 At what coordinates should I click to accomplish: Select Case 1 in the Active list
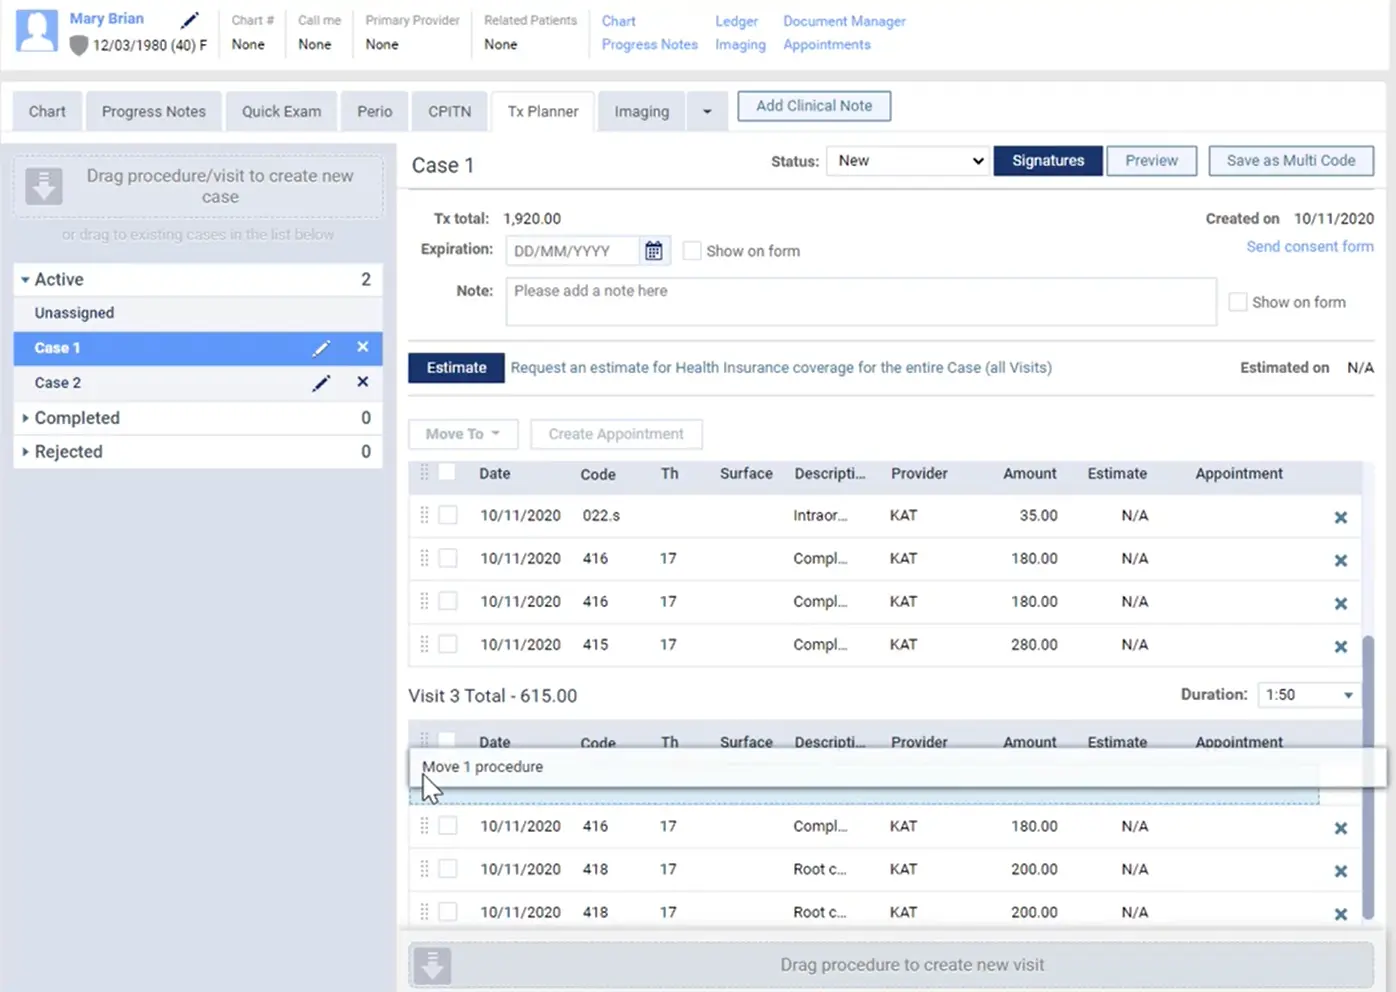coord(198,348)
